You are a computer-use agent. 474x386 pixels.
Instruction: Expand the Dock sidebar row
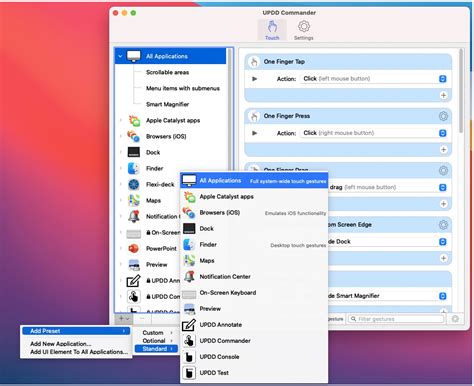(121, 152)
